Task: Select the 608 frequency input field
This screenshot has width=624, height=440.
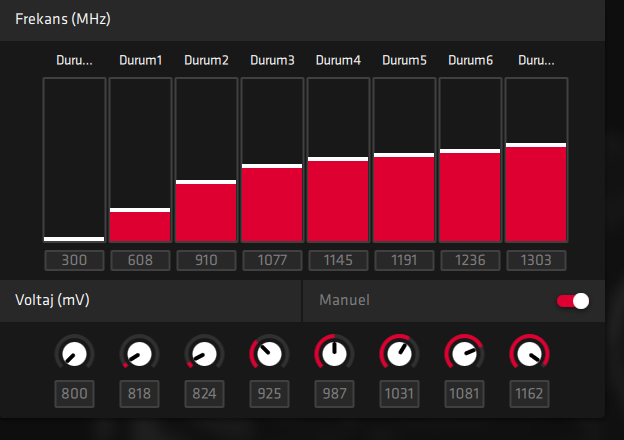Action: pyautogui.click(x=140, y=260)
